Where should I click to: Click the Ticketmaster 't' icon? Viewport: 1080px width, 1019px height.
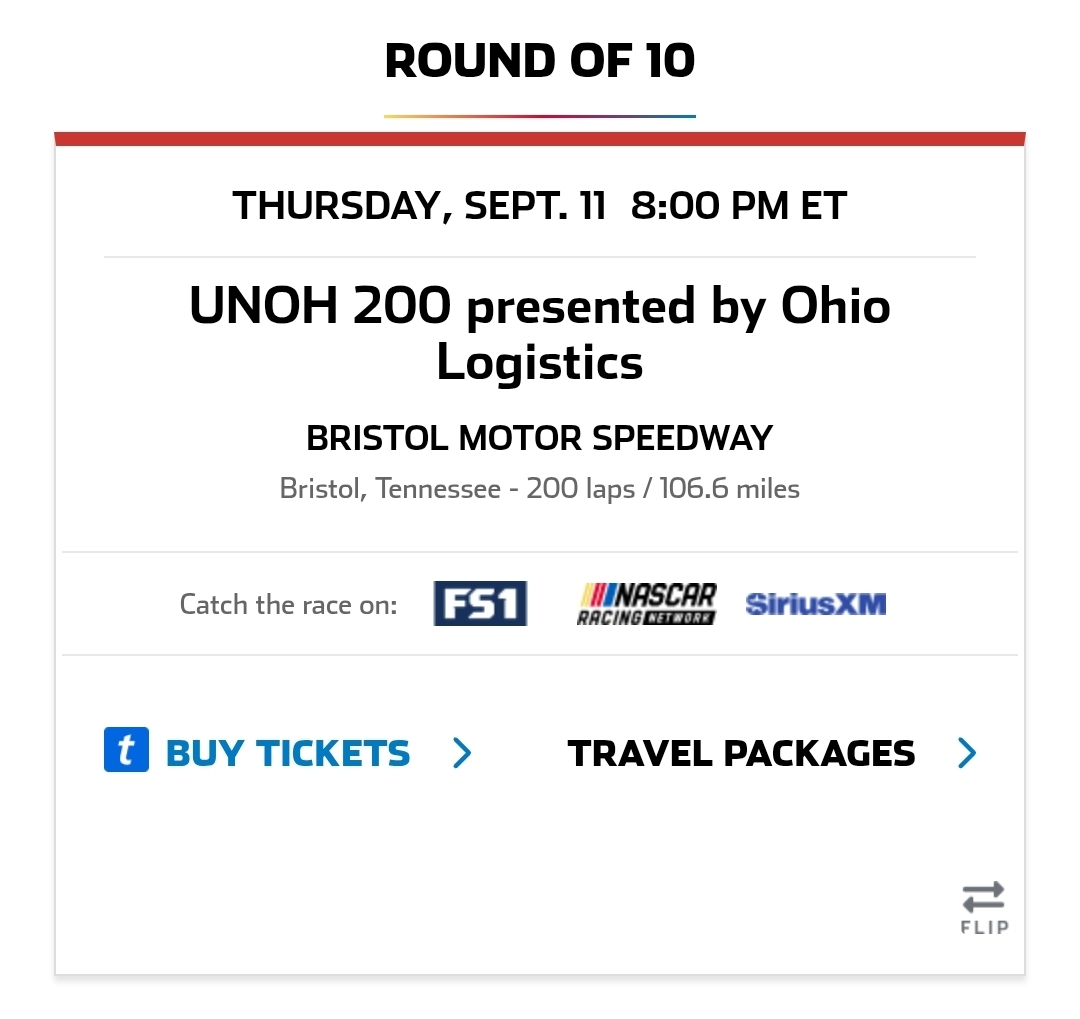tap(126, 750)
